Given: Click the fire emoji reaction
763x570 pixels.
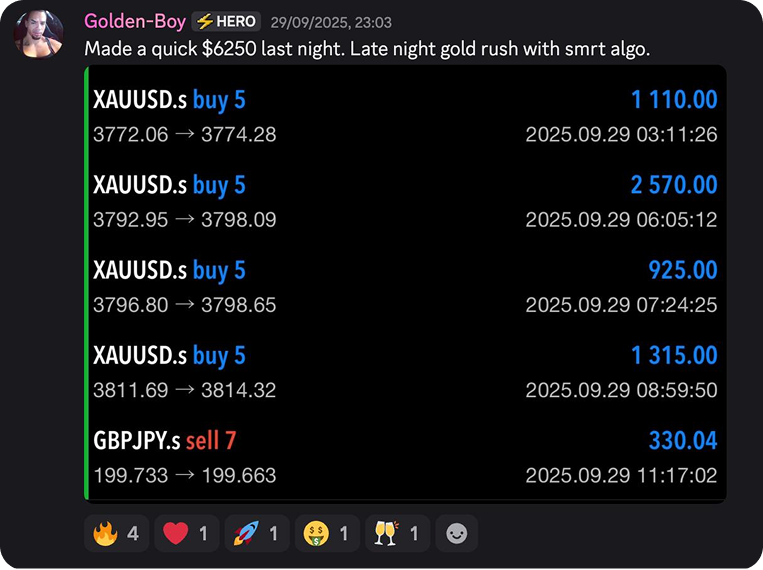Looking at the screenshot, I should tap(116, 533).
